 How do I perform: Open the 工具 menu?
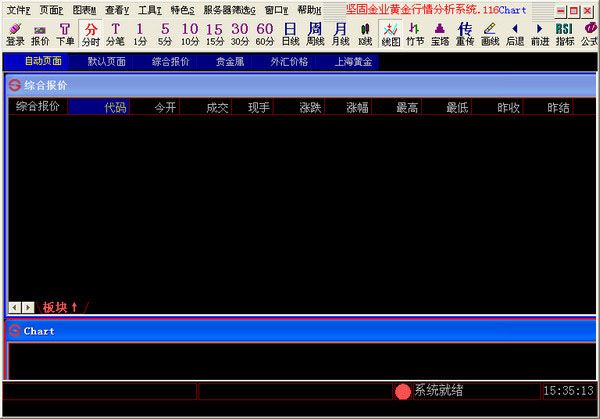pos(149,9)
